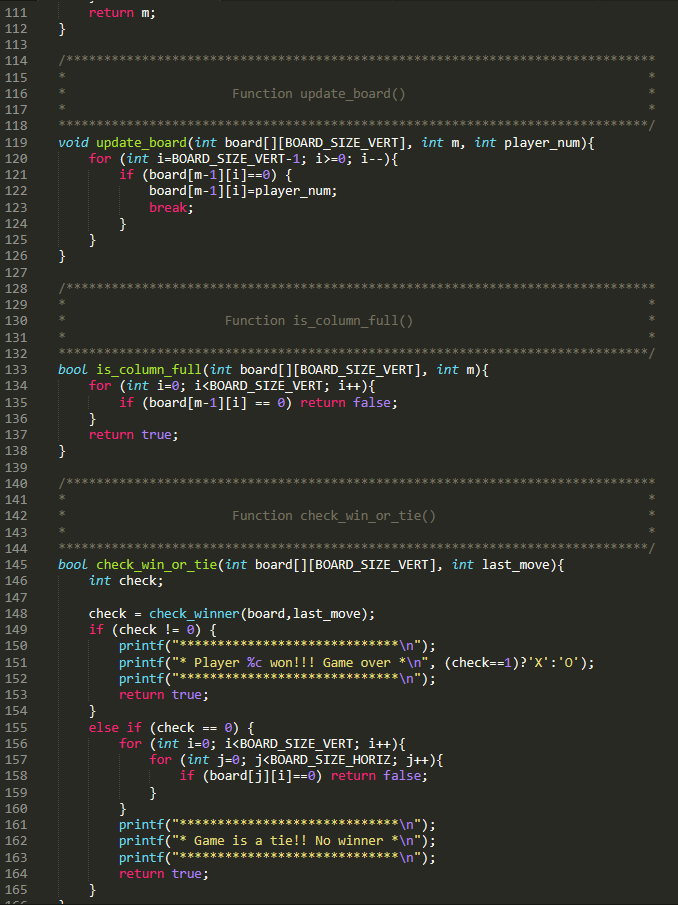Click the check_winner function call

(x=194, y=614)
